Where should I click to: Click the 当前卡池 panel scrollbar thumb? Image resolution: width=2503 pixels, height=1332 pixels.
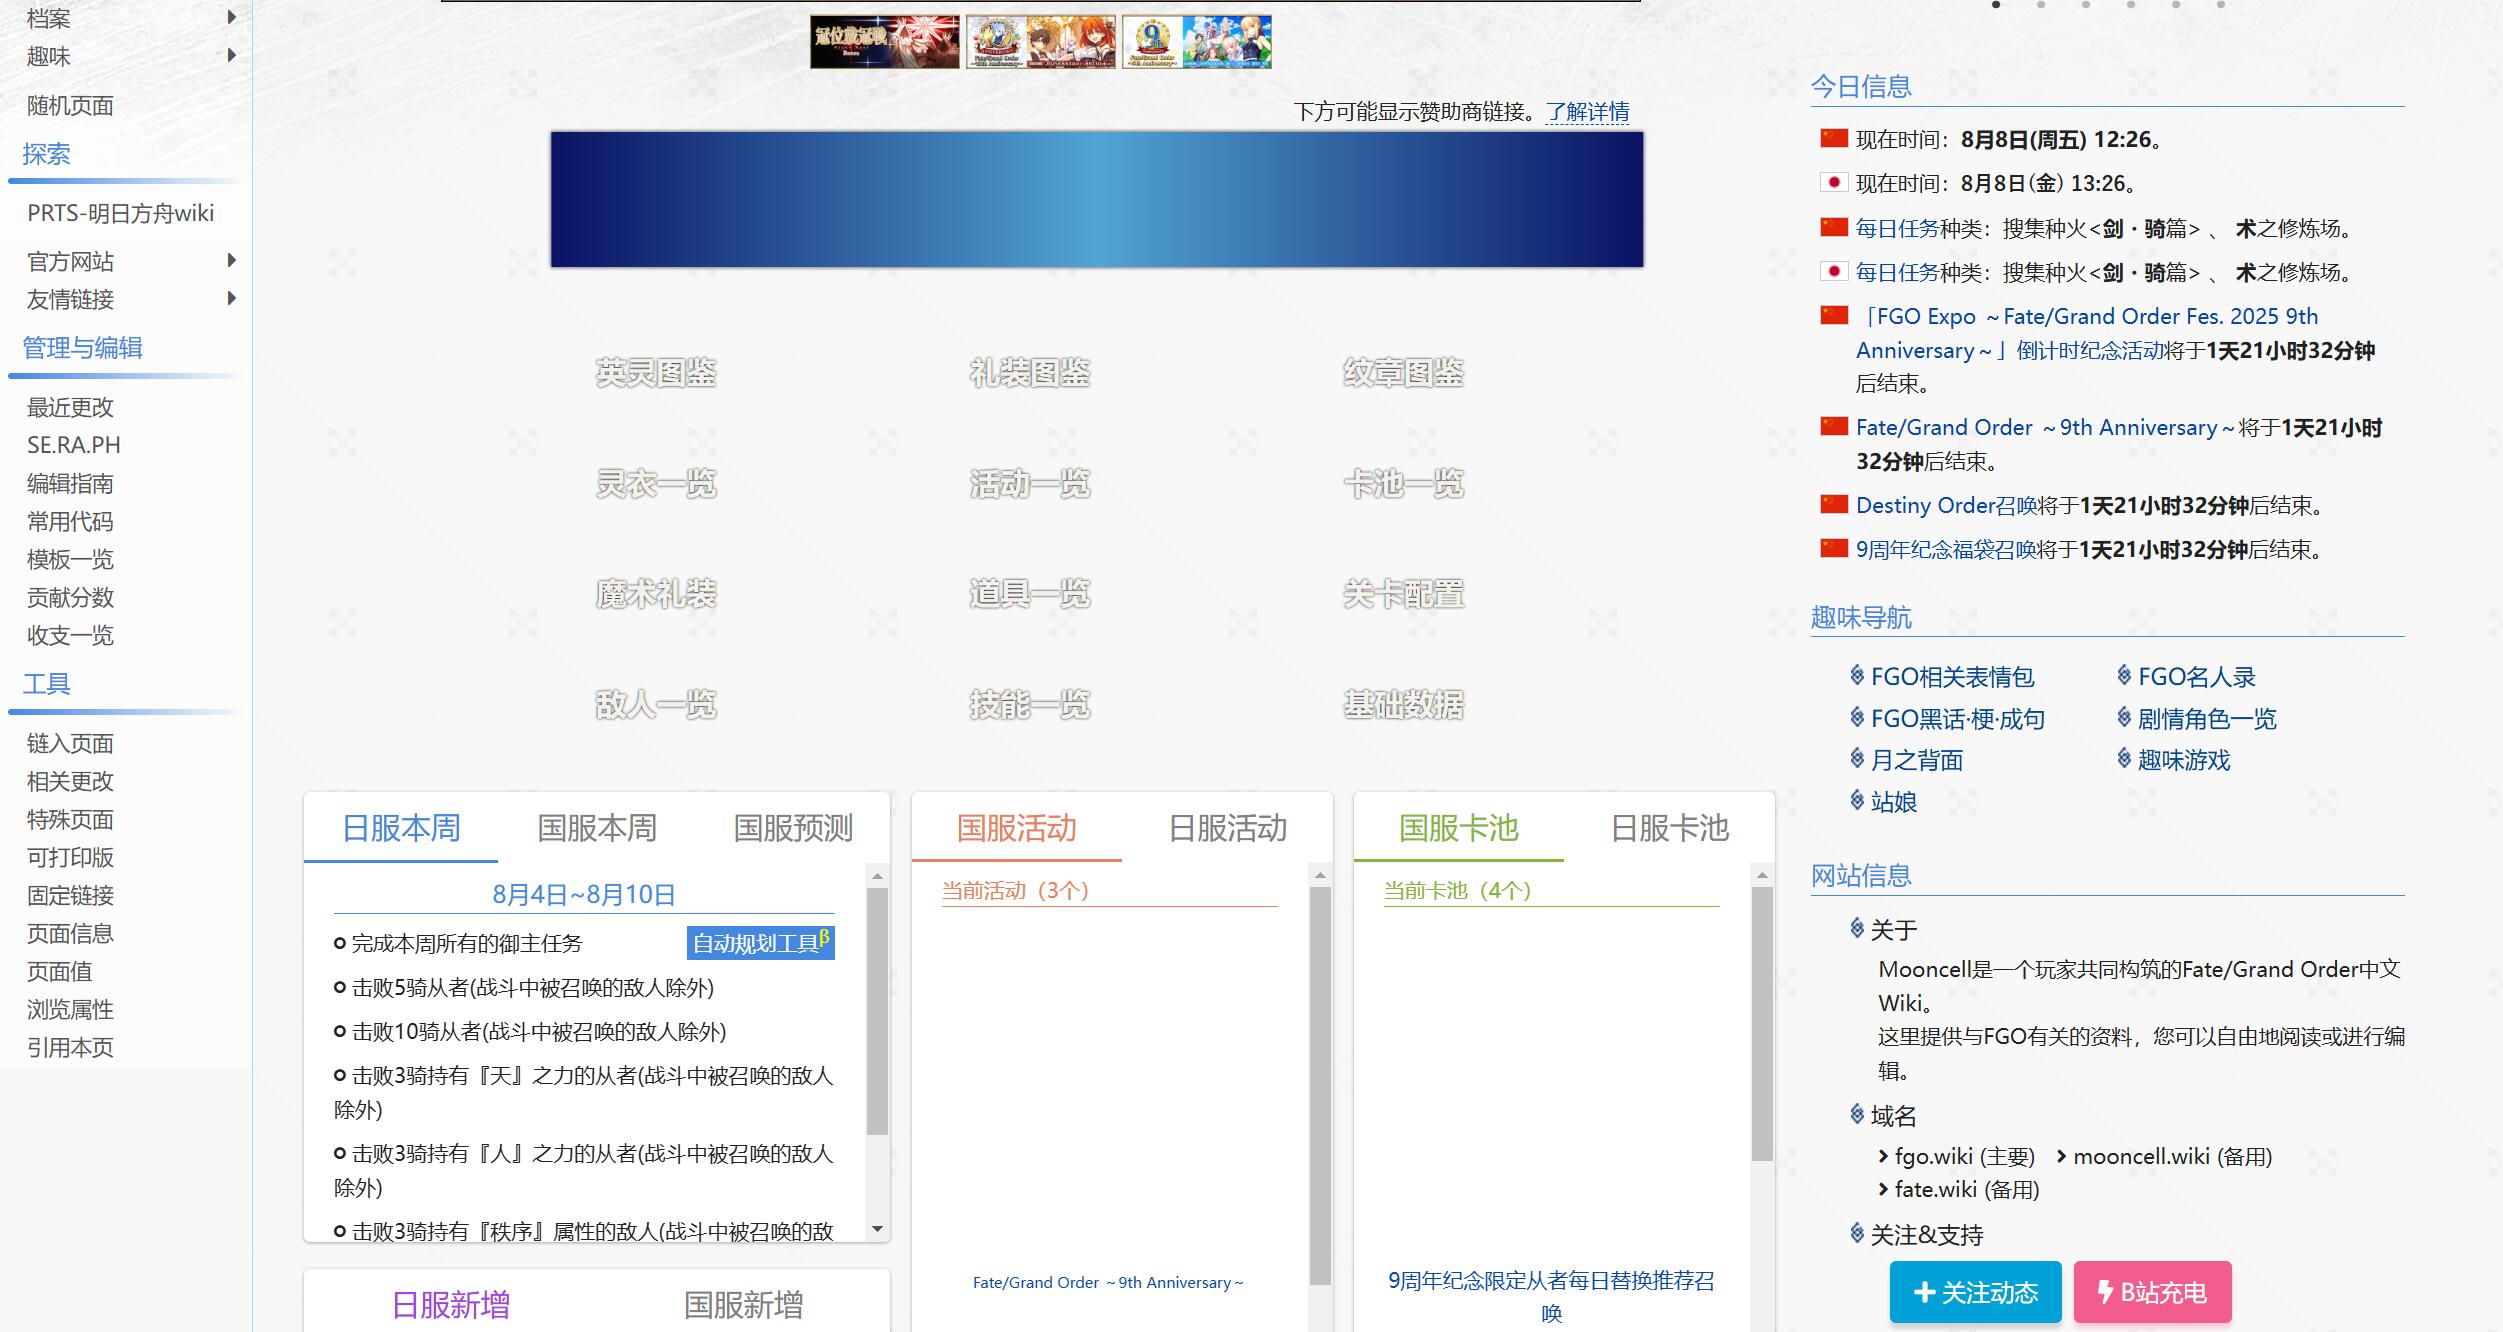click(1762, 1024)
